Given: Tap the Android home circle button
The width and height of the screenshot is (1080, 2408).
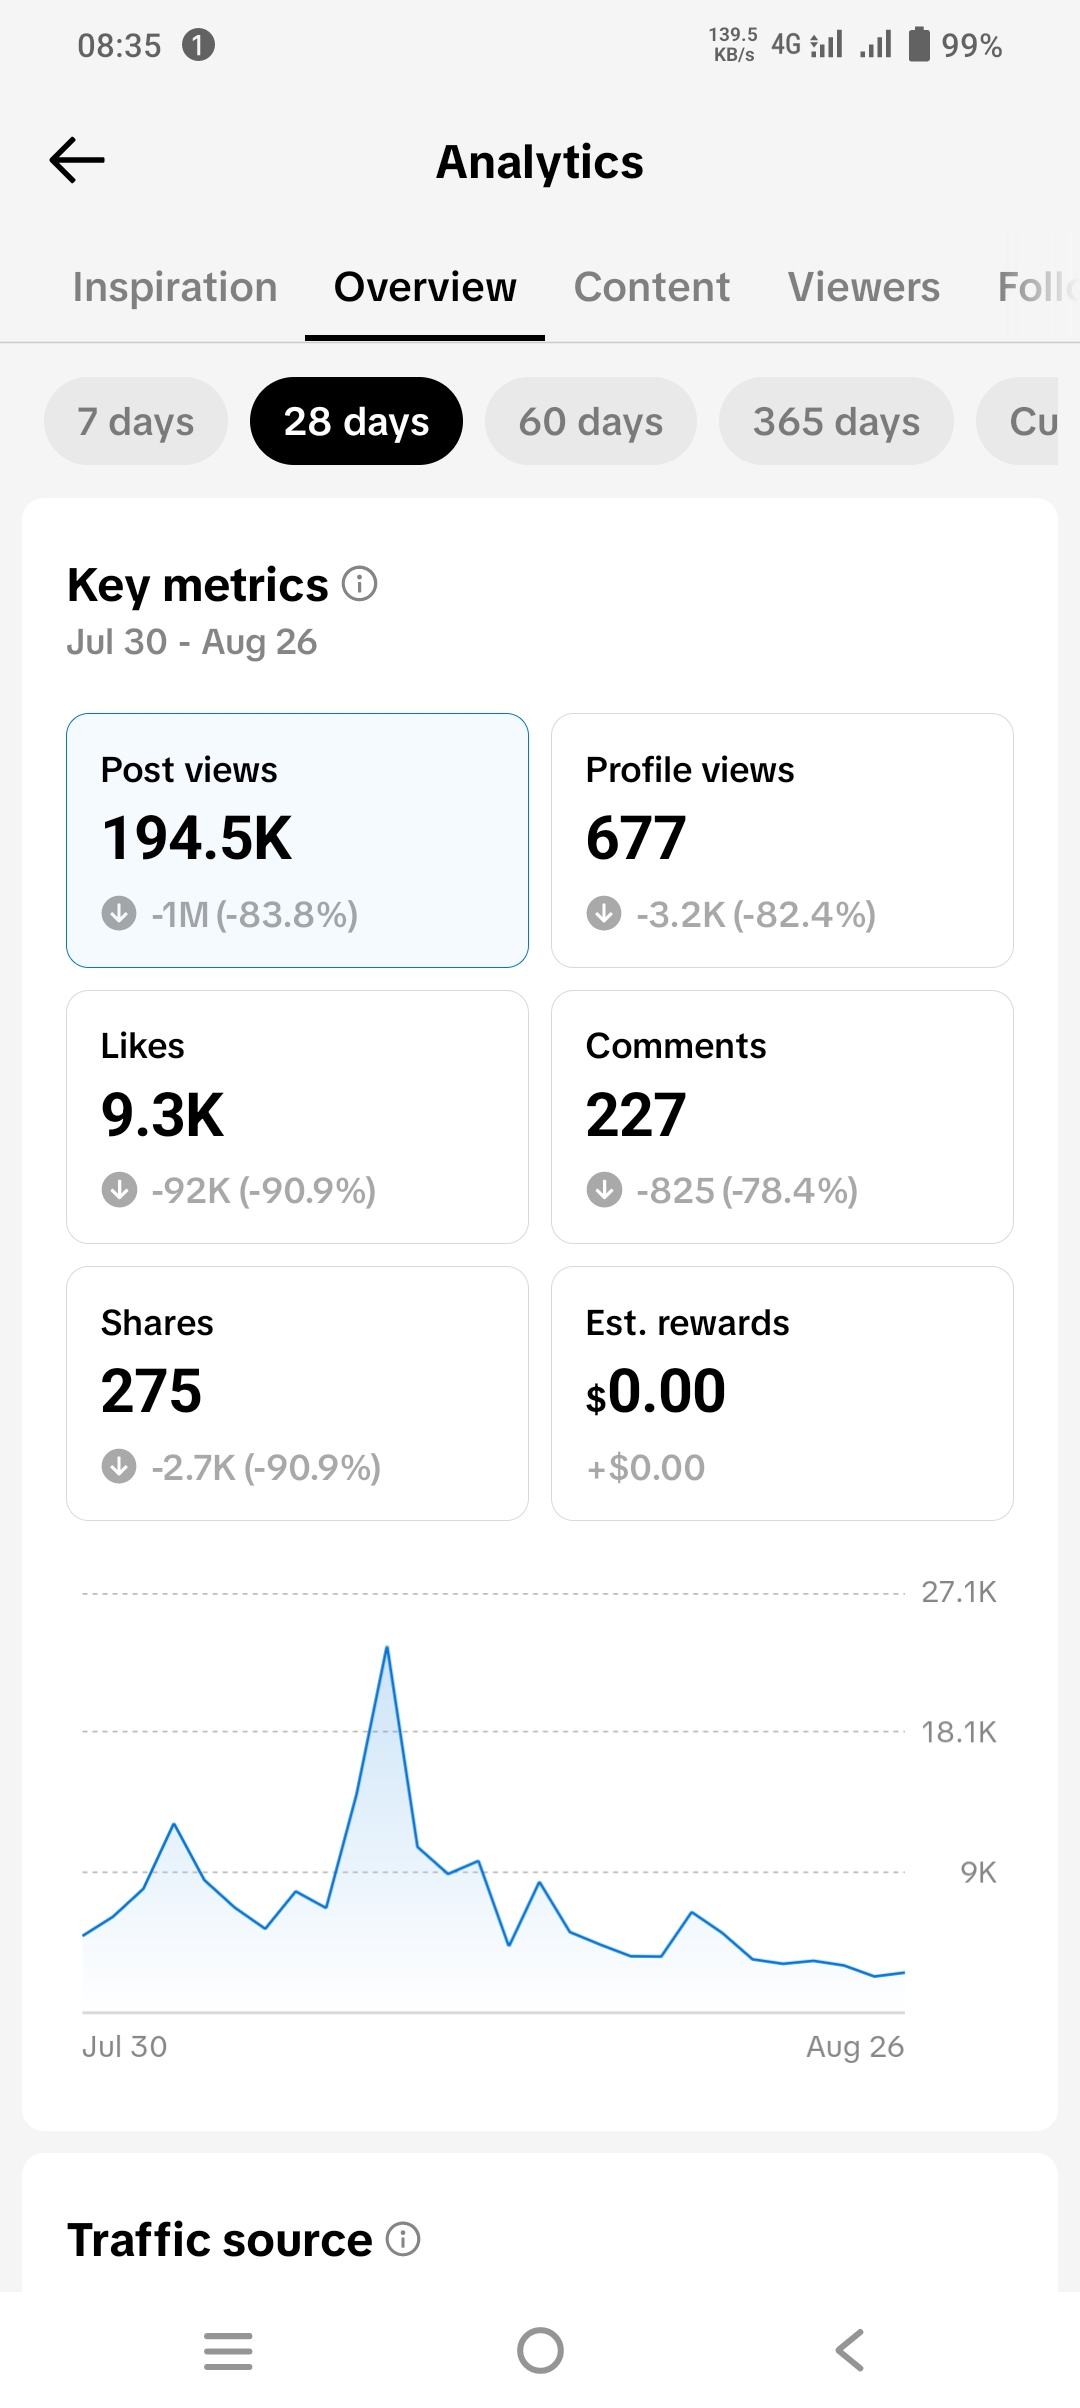Looking at the screenshot, I should click(540, 2351).
